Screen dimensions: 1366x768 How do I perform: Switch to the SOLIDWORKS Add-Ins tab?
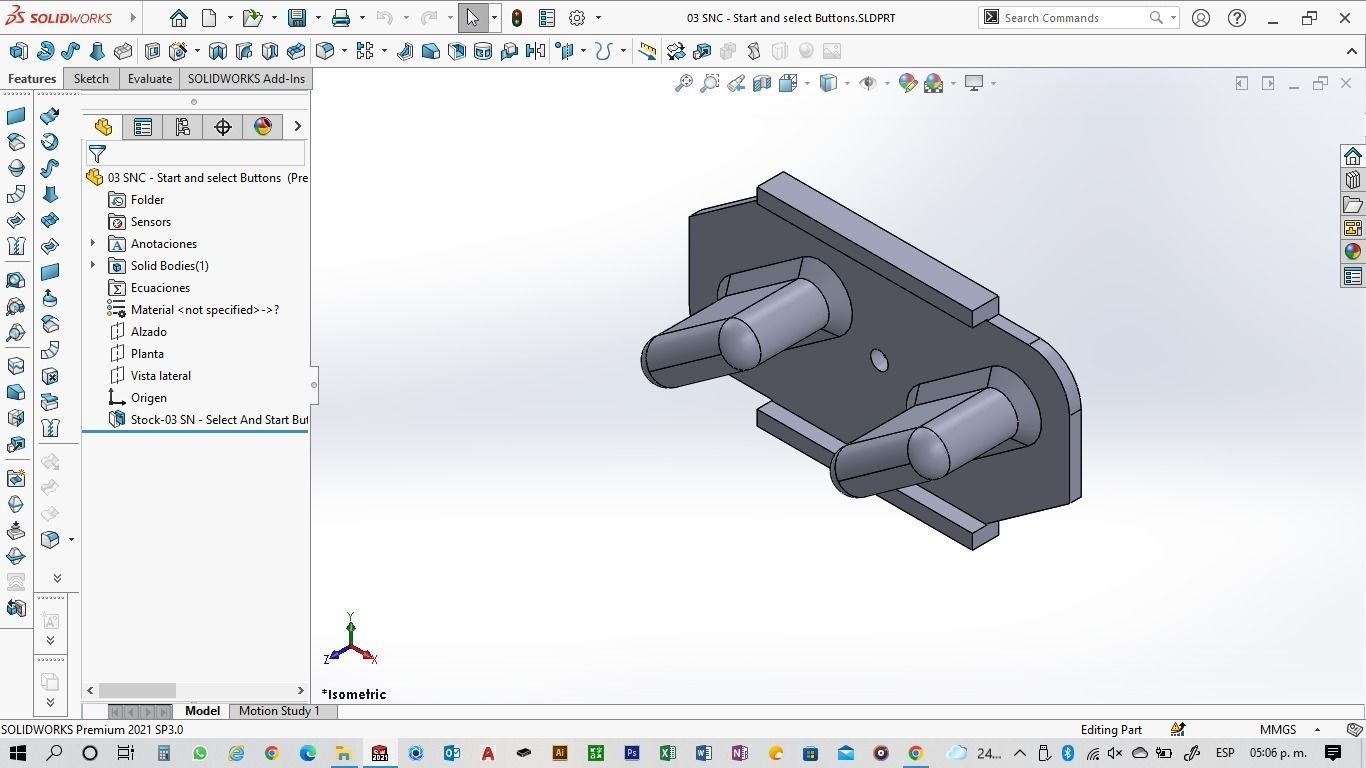pos(246,79)
